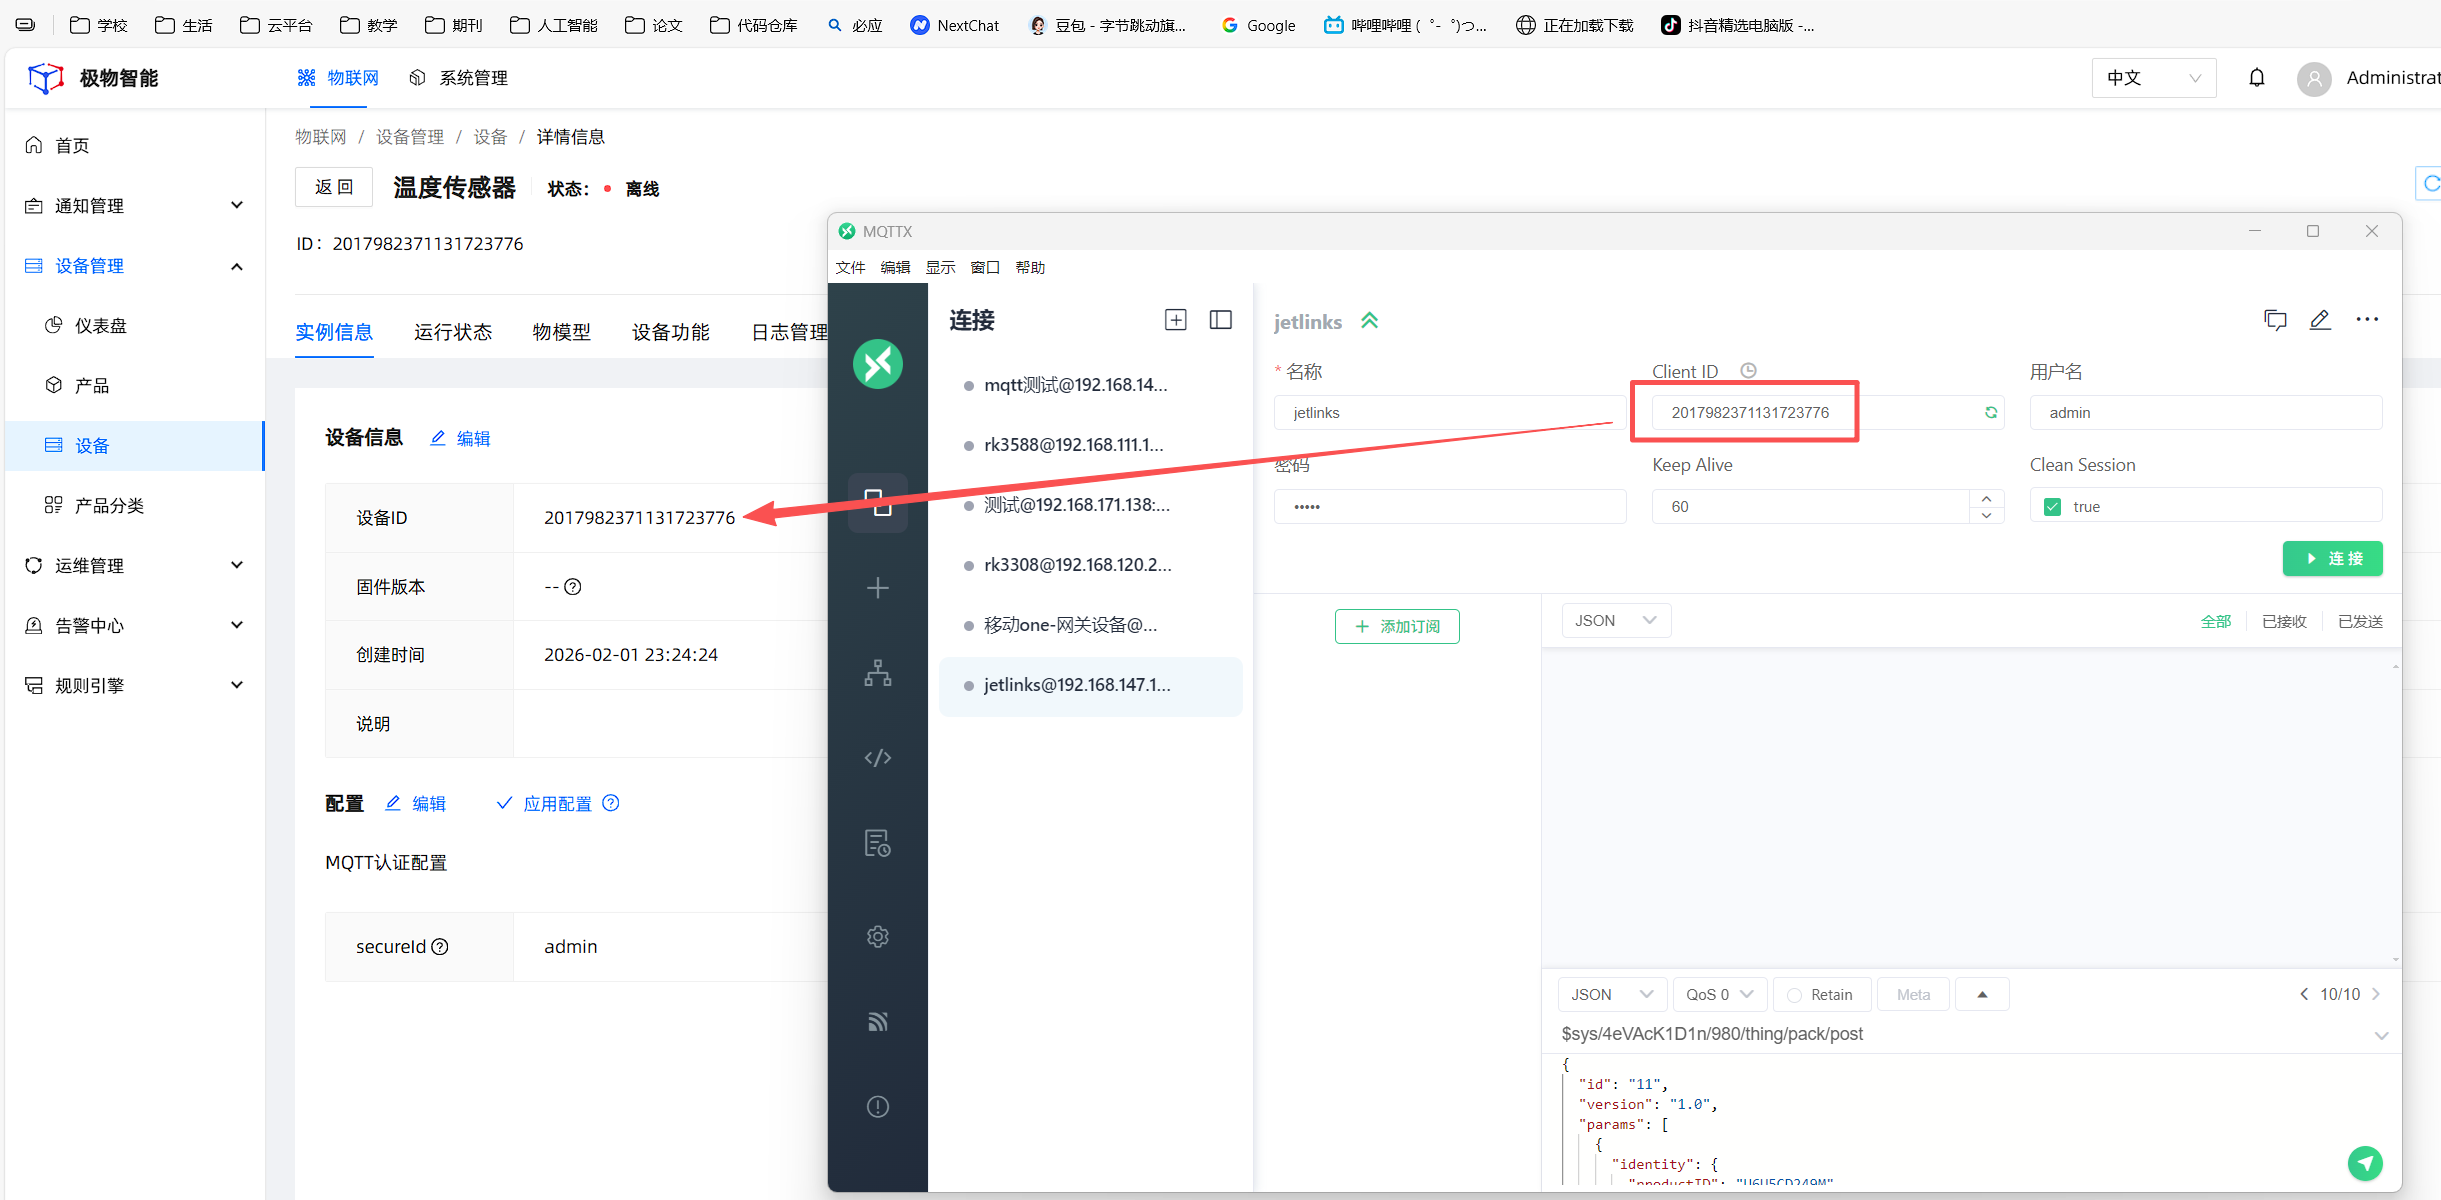The height and width of the screenshot is (1200, 2441).
Task: Open the 文件 menu in MQTTX
Action: point(850,267)
